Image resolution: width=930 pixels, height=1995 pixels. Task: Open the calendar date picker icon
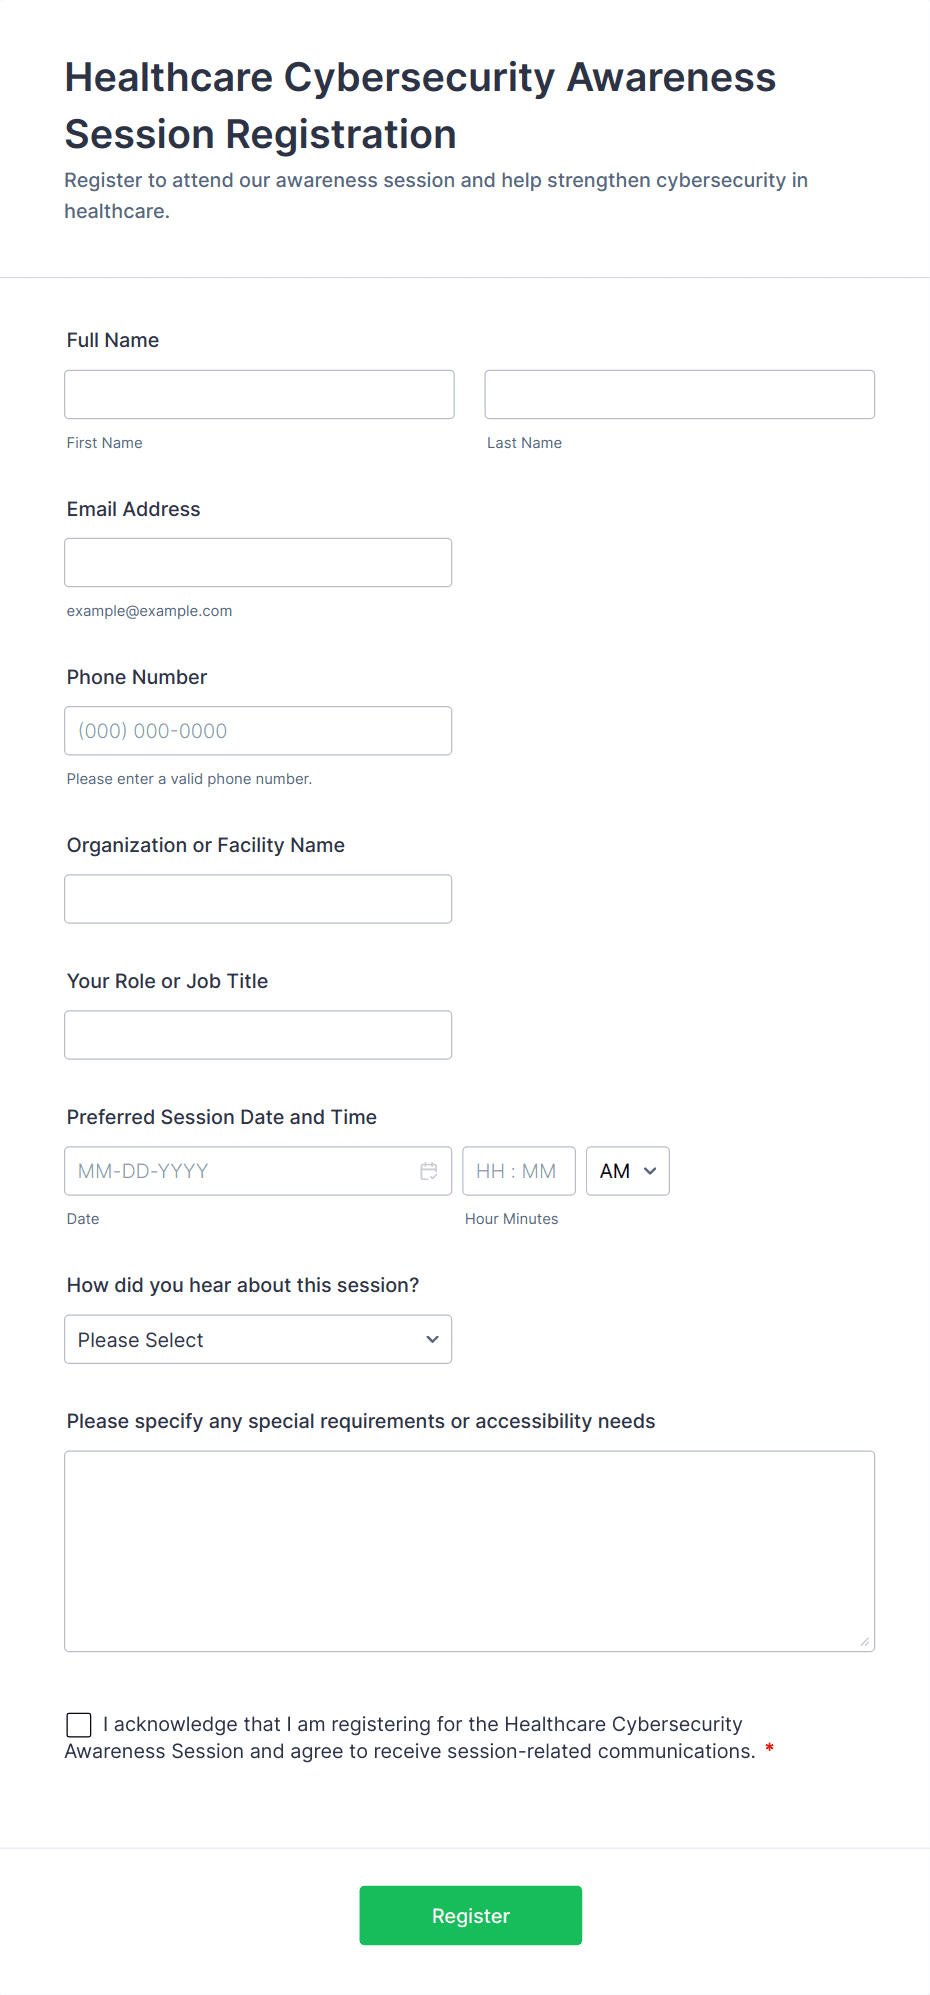pos(429,1171)
